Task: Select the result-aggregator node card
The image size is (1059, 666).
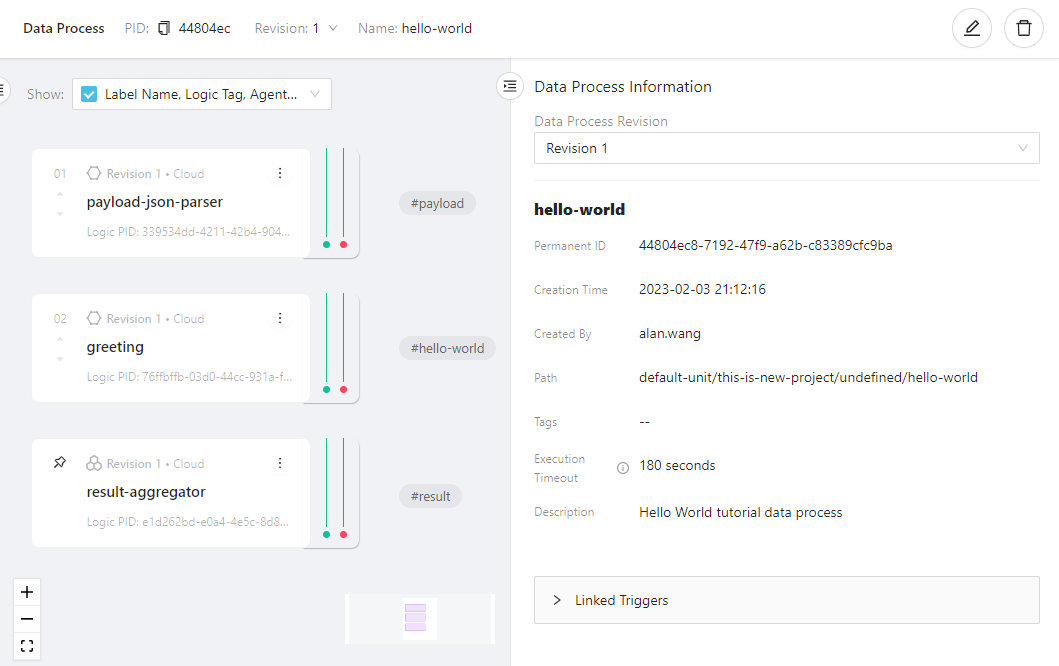Action: pos(170,492)
